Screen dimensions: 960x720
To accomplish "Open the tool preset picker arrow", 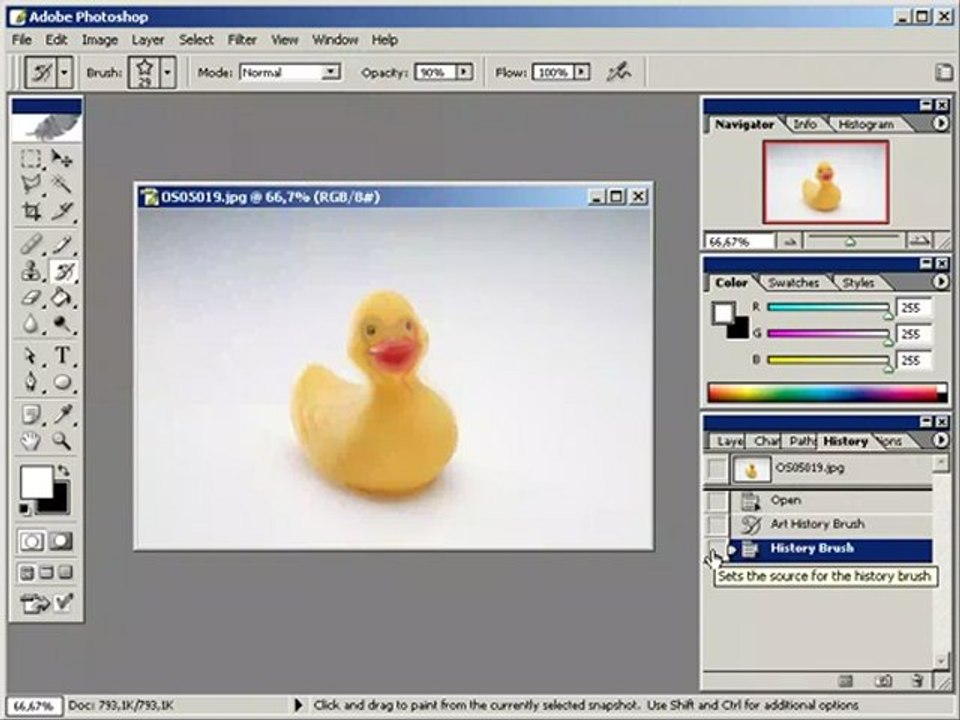I will pos(64,73).
